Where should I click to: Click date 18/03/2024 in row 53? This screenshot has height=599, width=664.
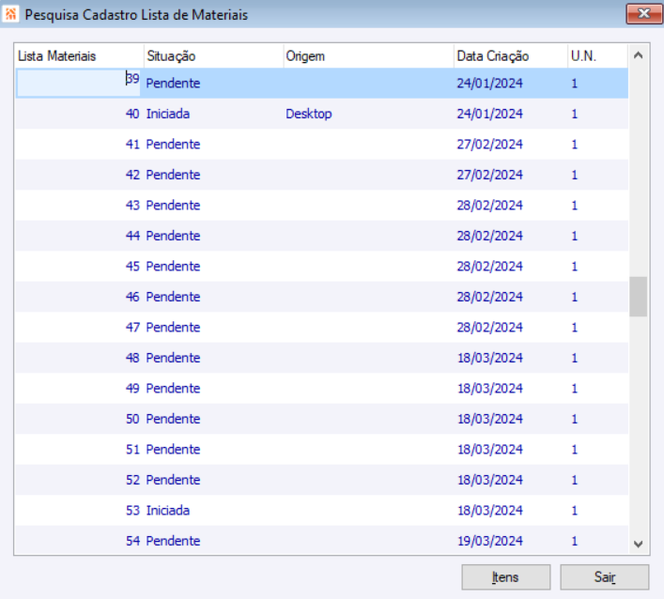490,510
